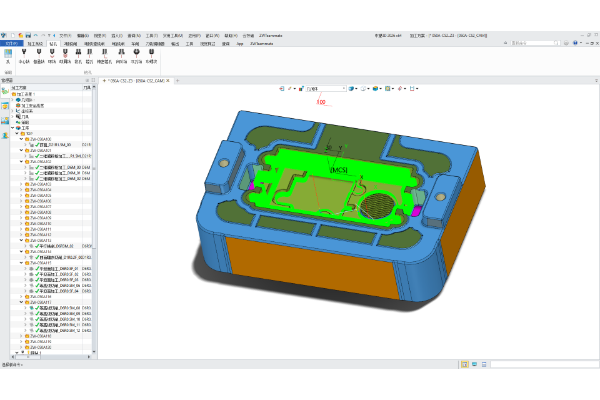Open the 加工方案 ribbon tab
600x400 pixels.
34,44
